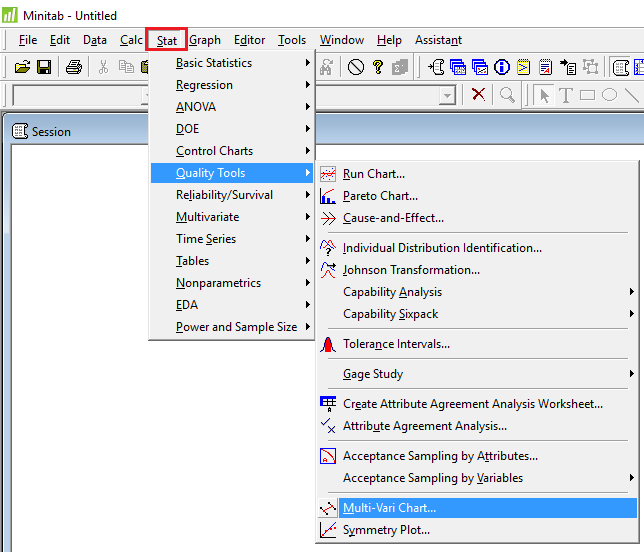Click the blue info icon in toolbar
Viewport: 644px width, 552px height.
coord(502,67)
